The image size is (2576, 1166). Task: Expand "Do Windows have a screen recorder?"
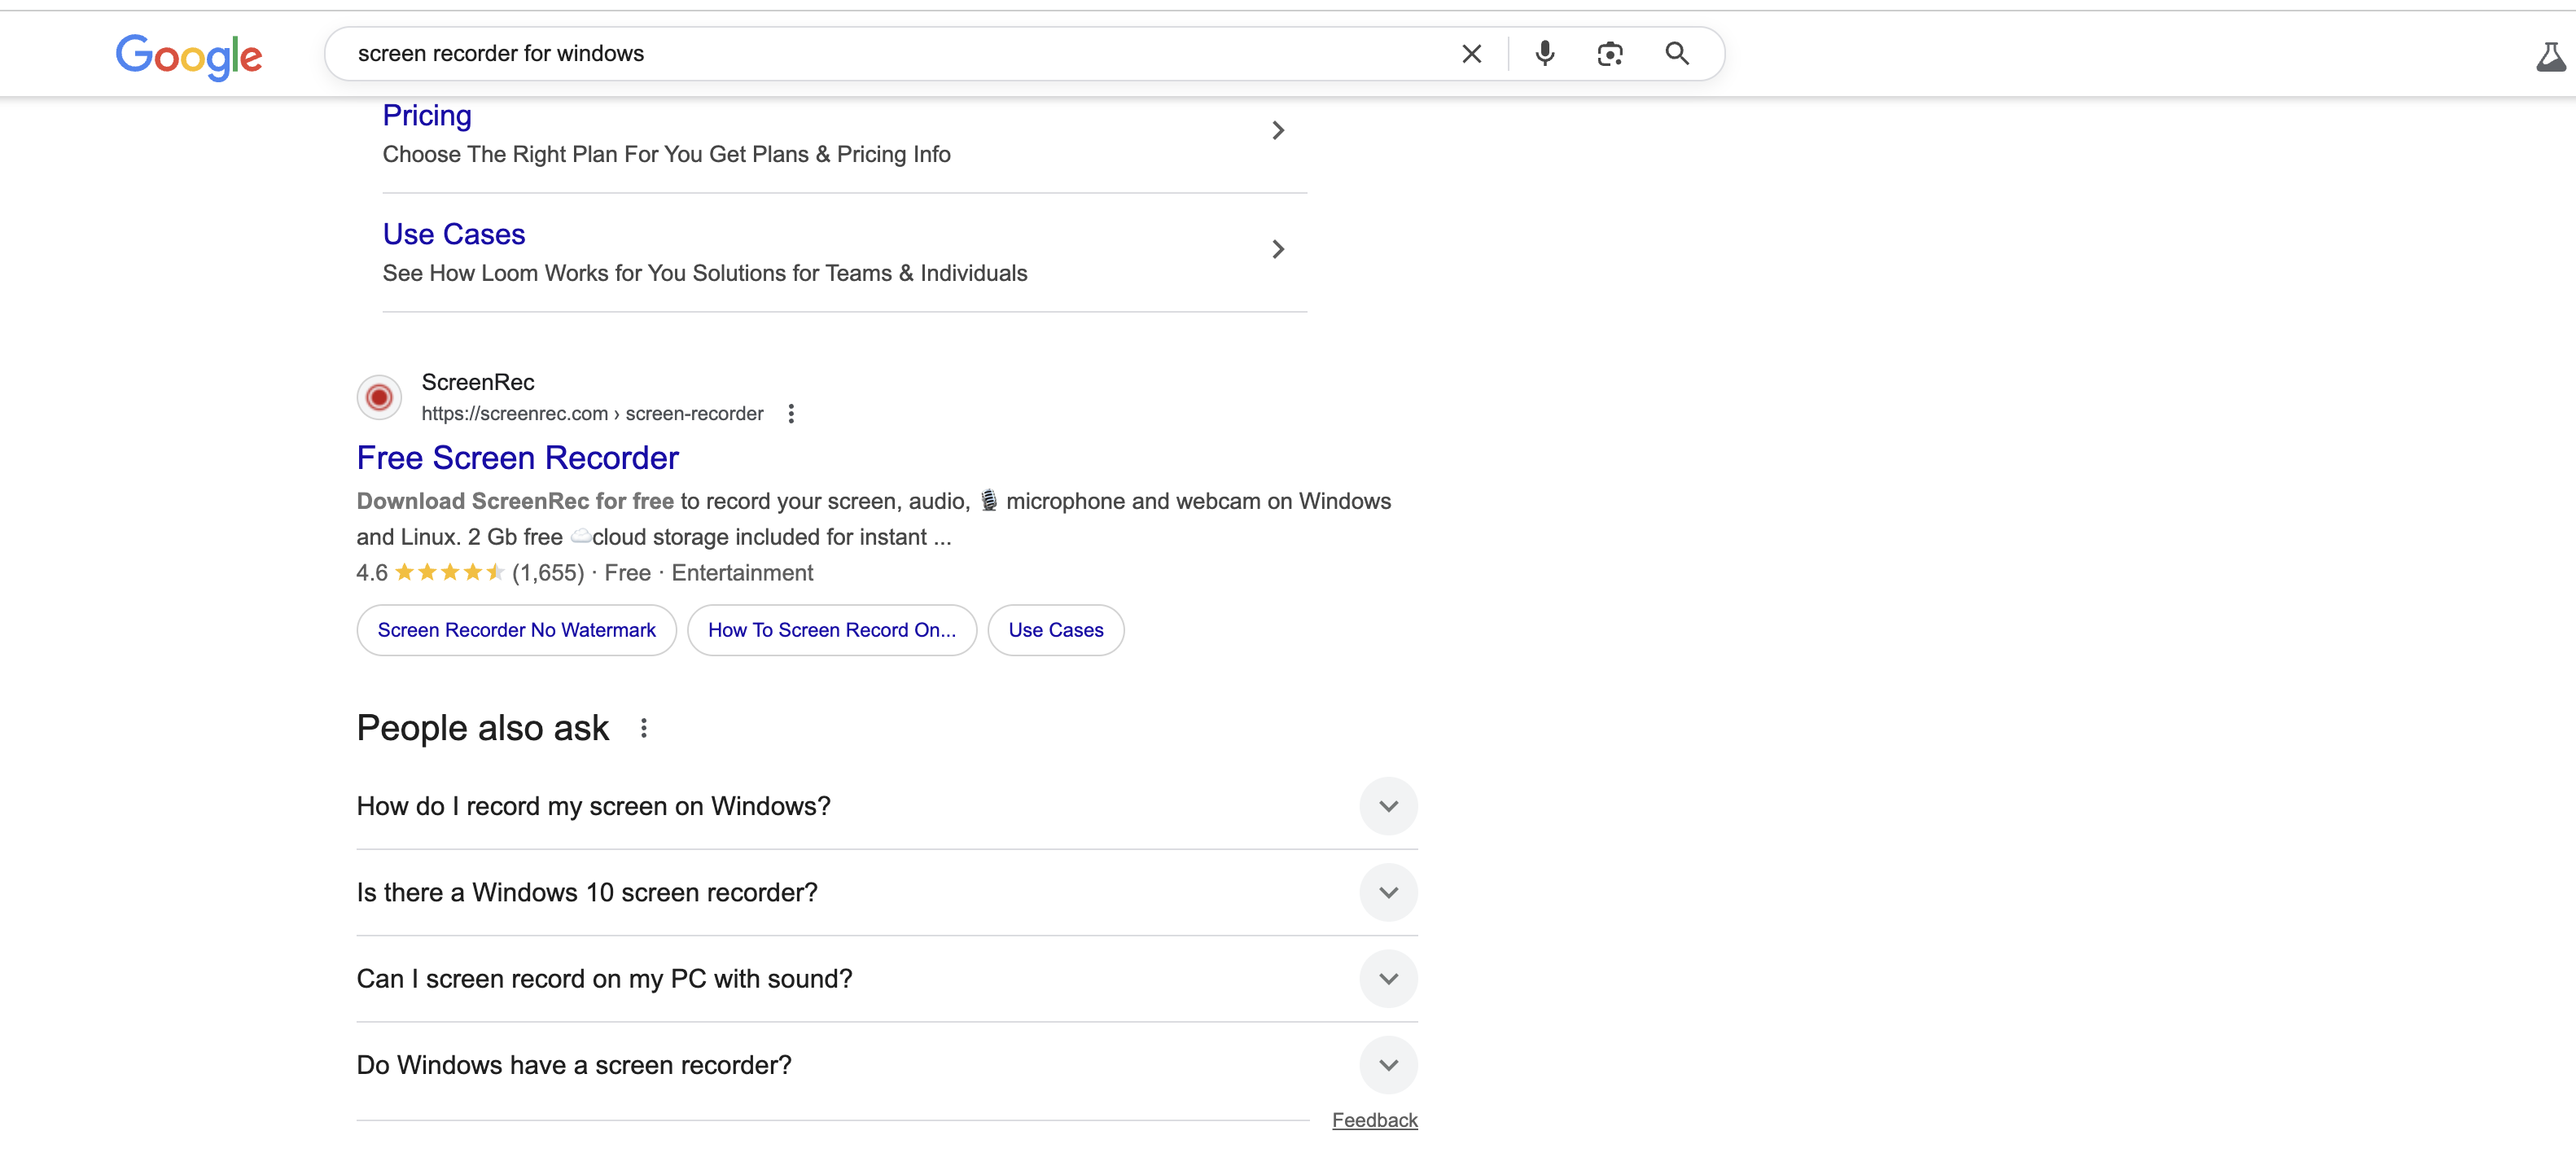1388,1065
